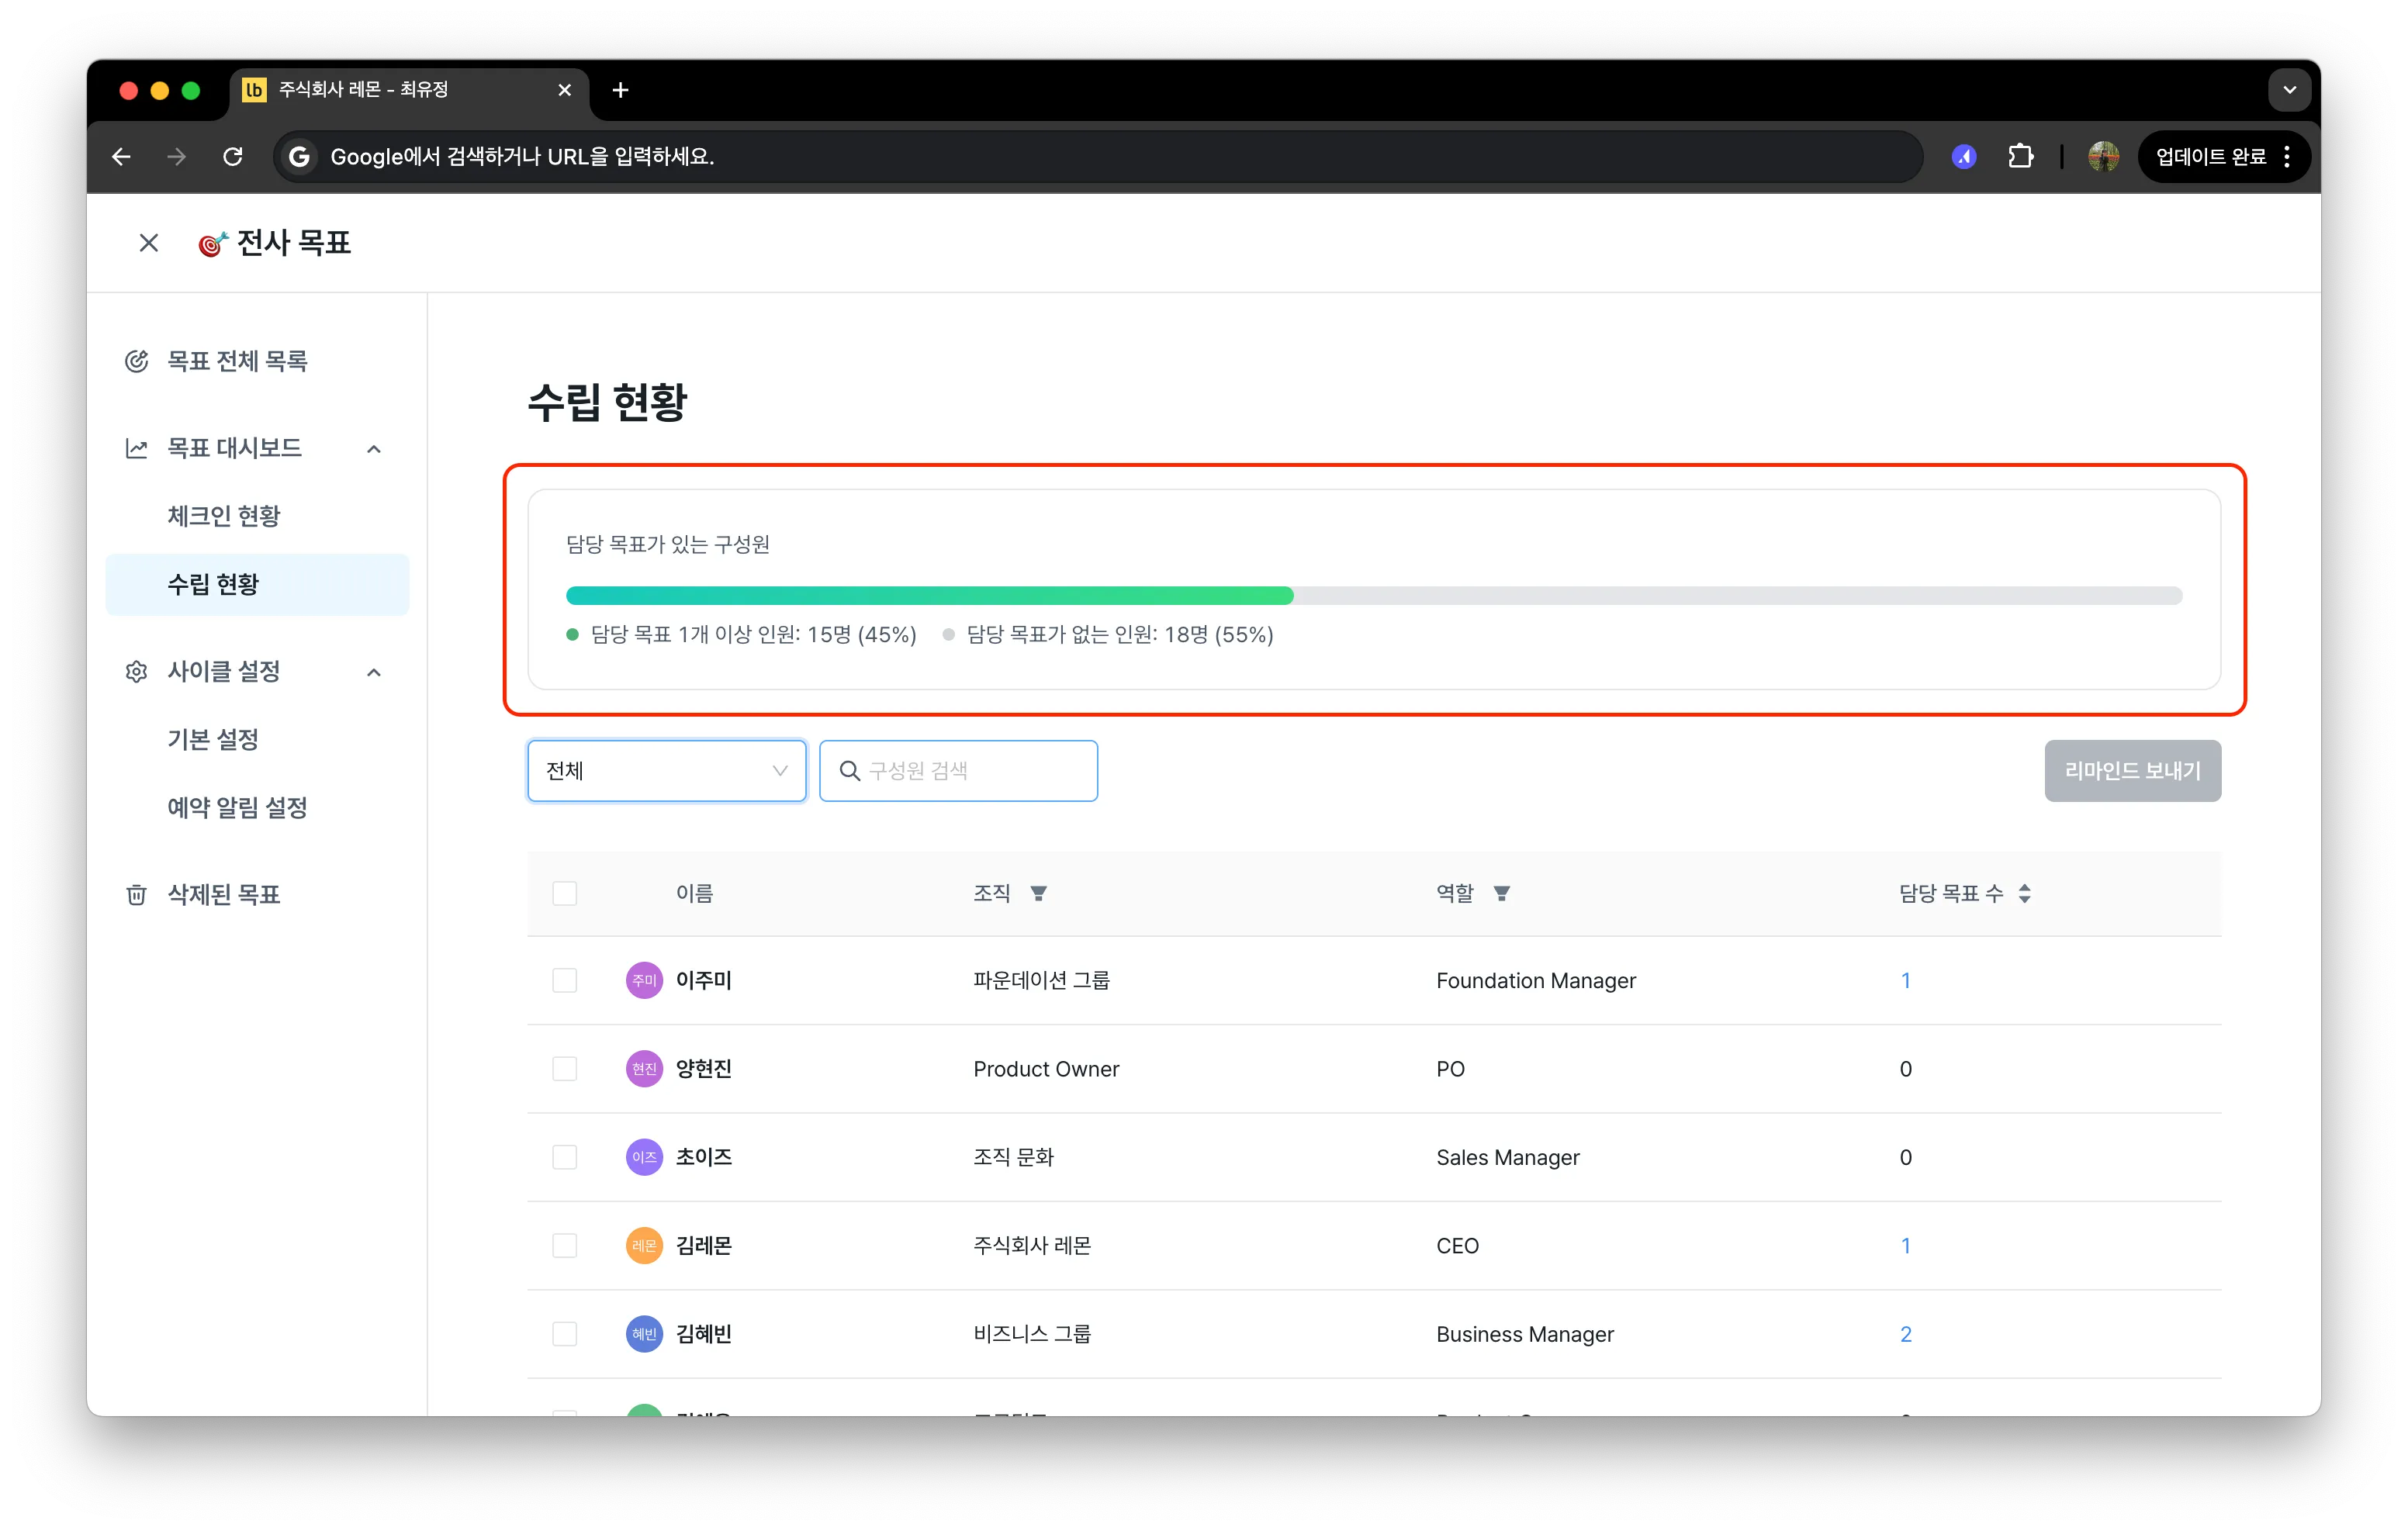Click the filter icon on 역할 column

(1501, 893)
